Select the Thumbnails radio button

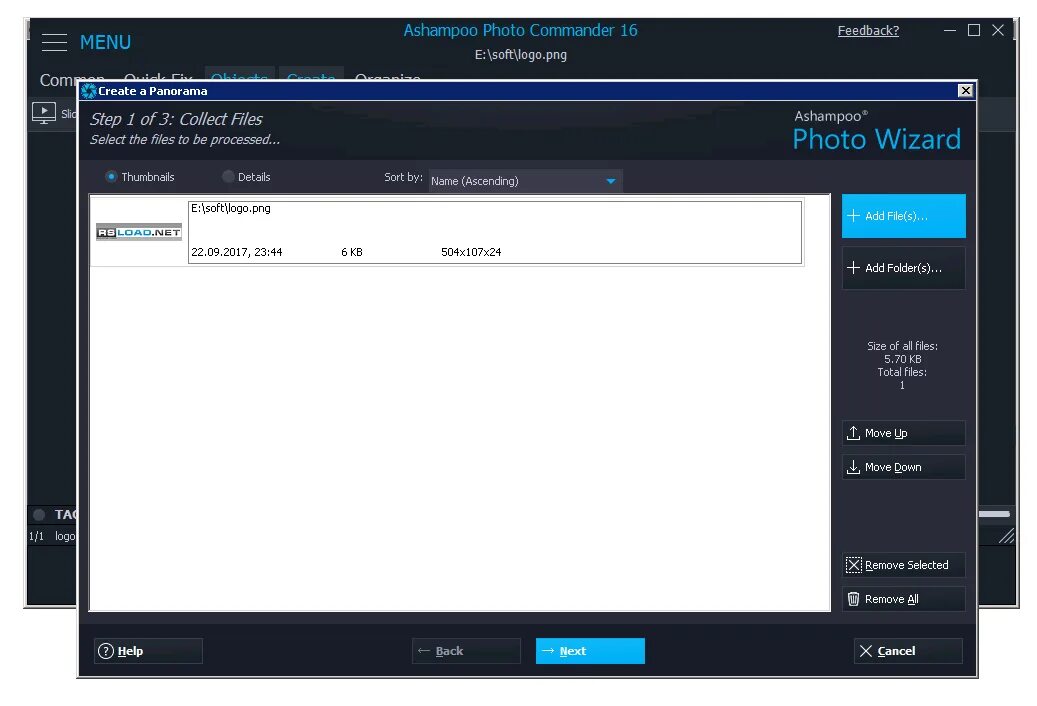tap(111, 176)
